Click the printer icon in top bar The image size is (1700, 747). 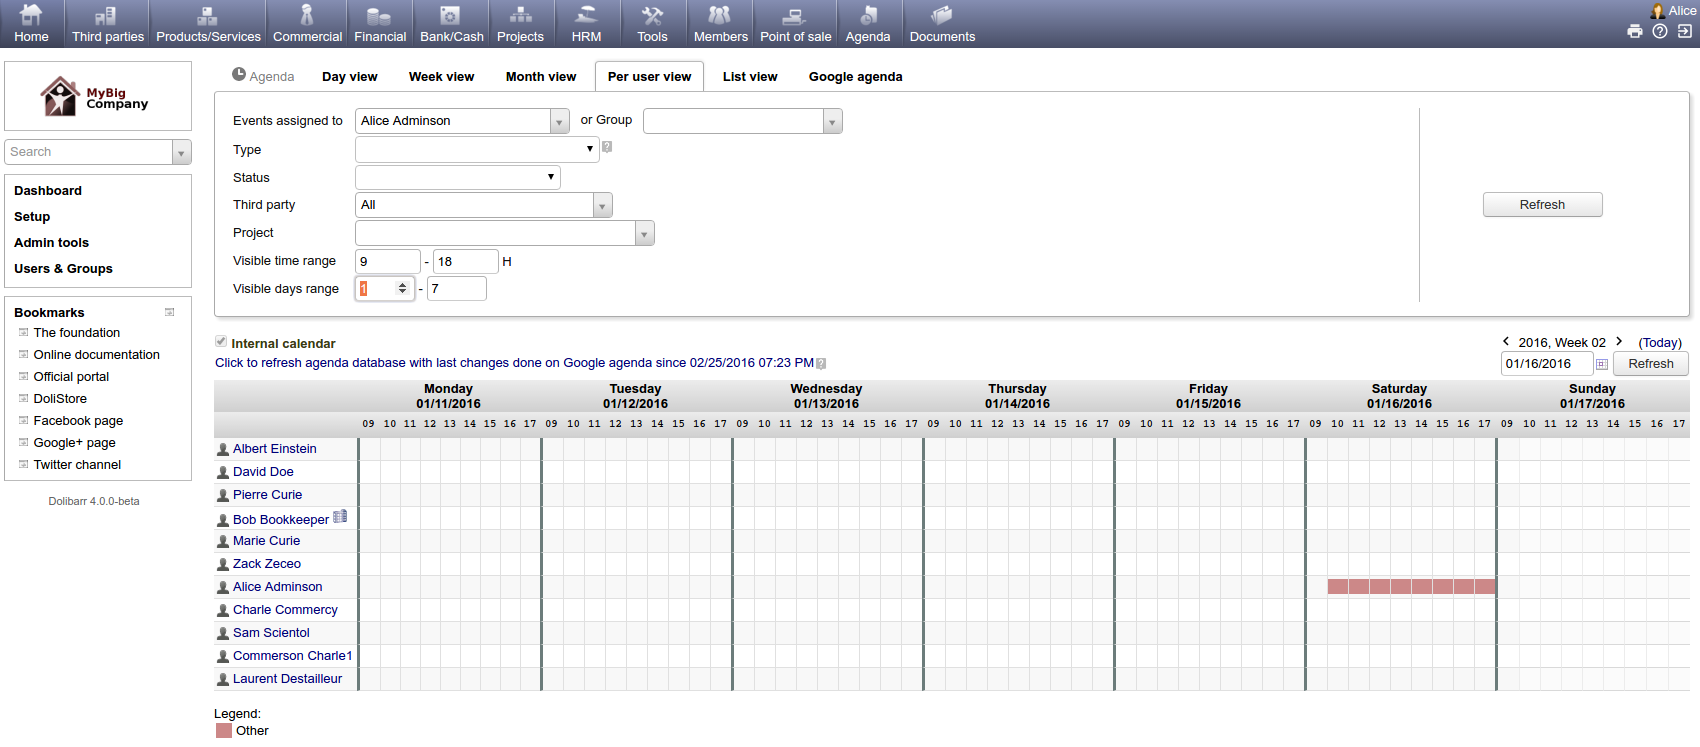(1635, 31)
